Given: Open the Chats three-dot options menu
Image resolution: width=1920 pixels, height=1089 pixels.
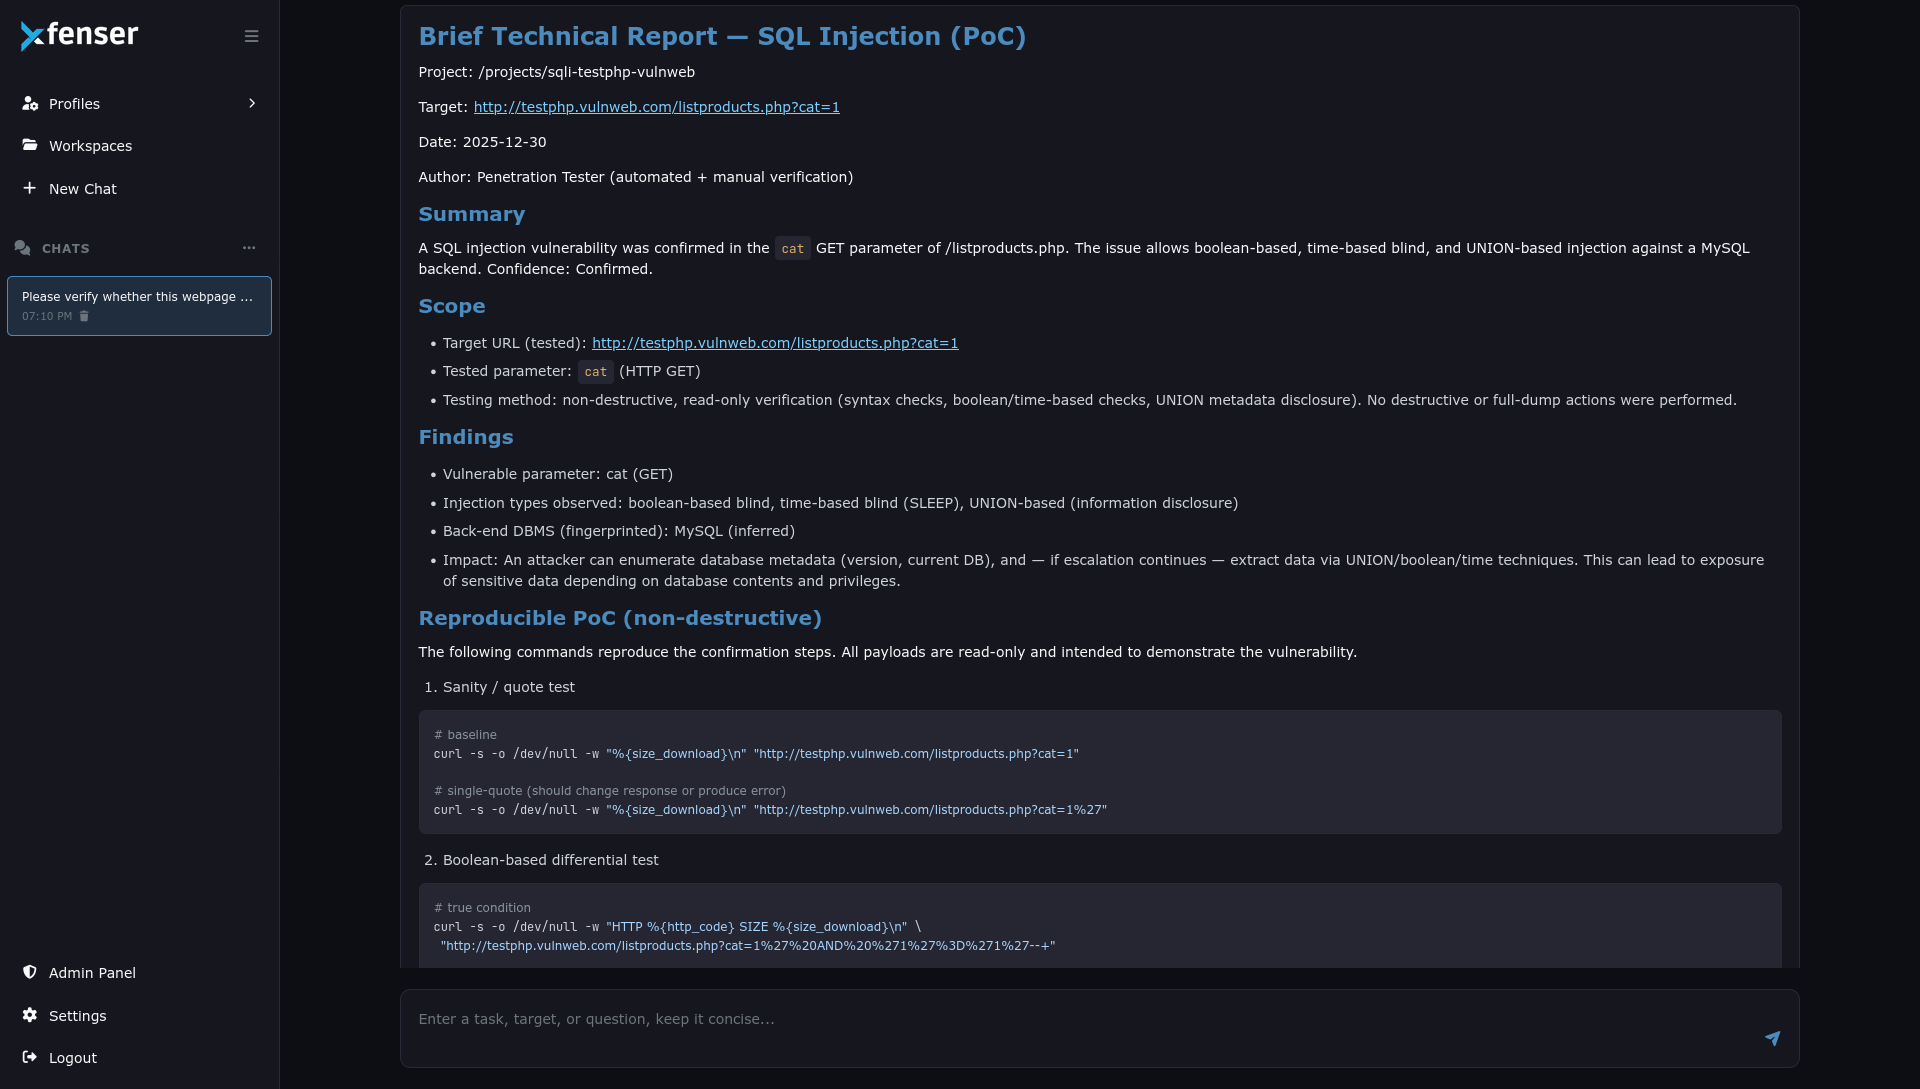Looking at the screenshot, I should (x=249, y=248).
